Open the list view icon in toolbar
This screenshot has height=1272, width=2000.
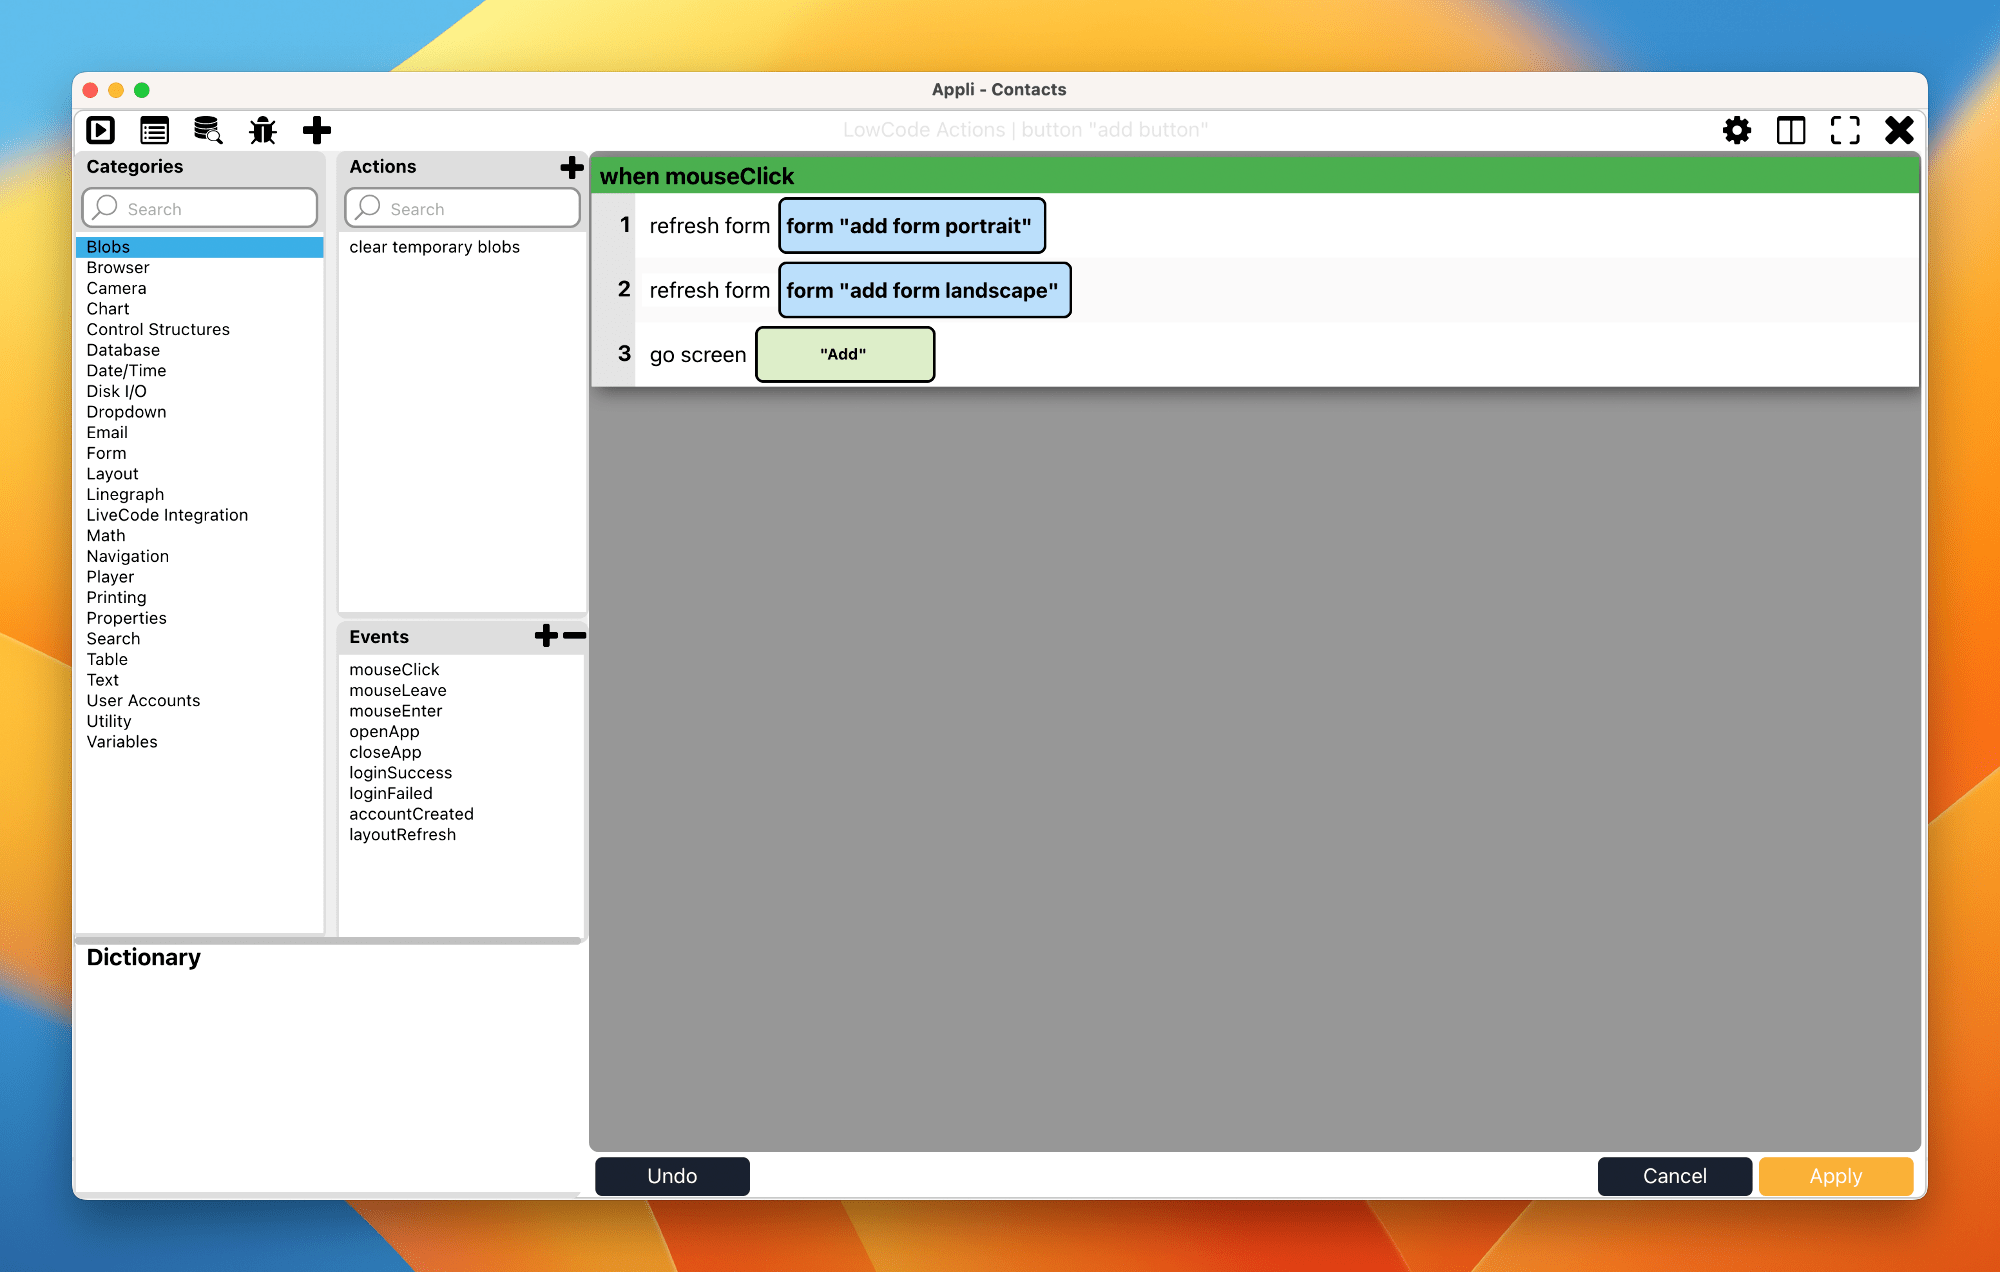(x=154, y=130)
